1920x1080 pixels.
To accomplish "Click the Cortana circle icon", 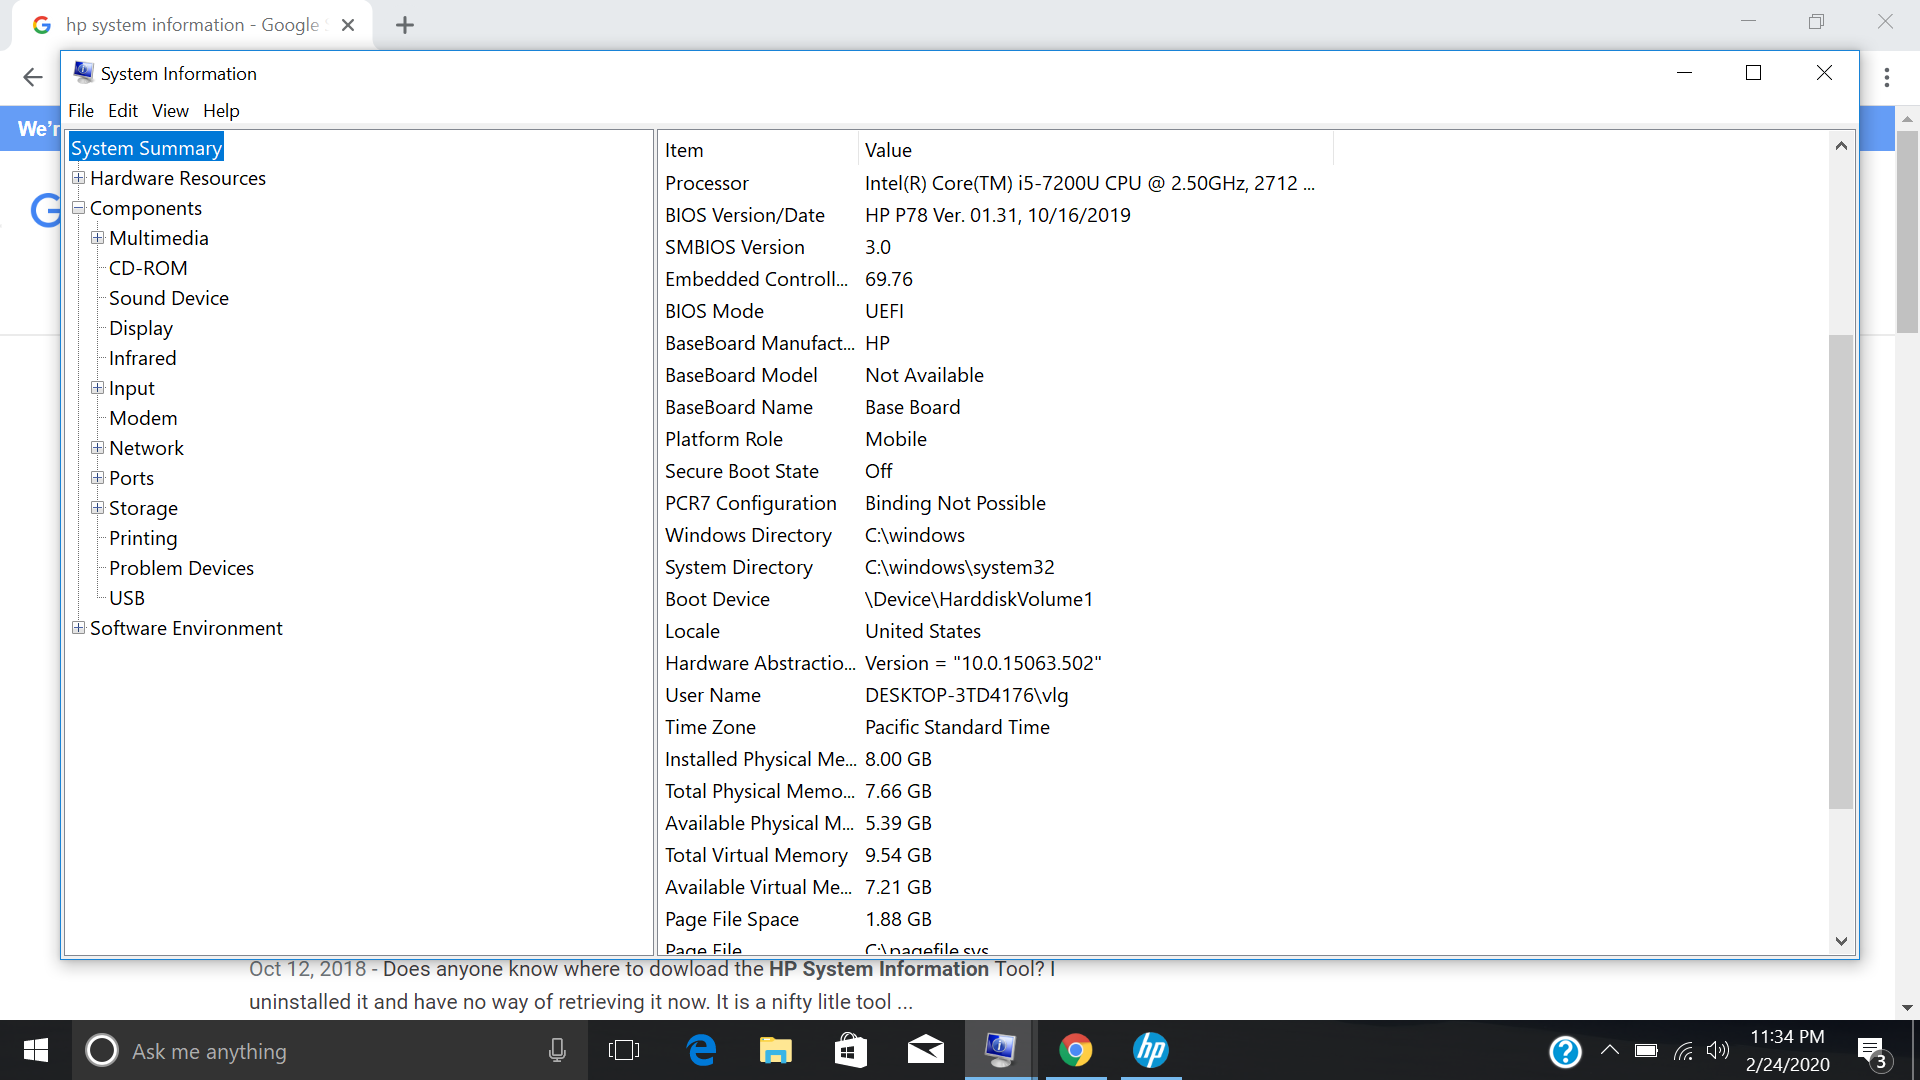I will pos(101,1050).
